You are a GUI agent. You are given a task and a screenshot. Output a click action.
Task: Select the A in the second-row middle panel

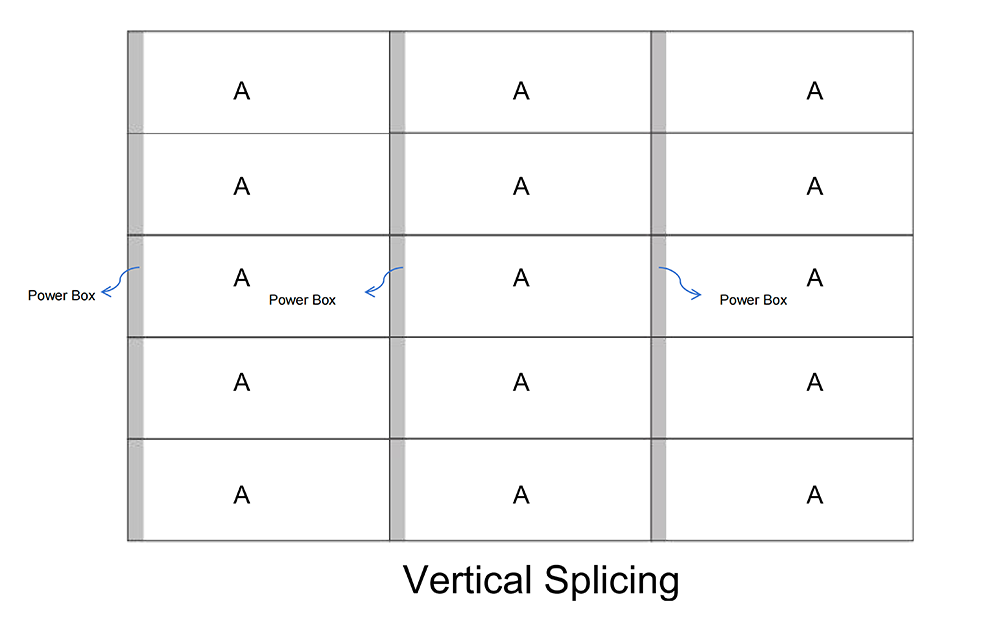point(521,186)
